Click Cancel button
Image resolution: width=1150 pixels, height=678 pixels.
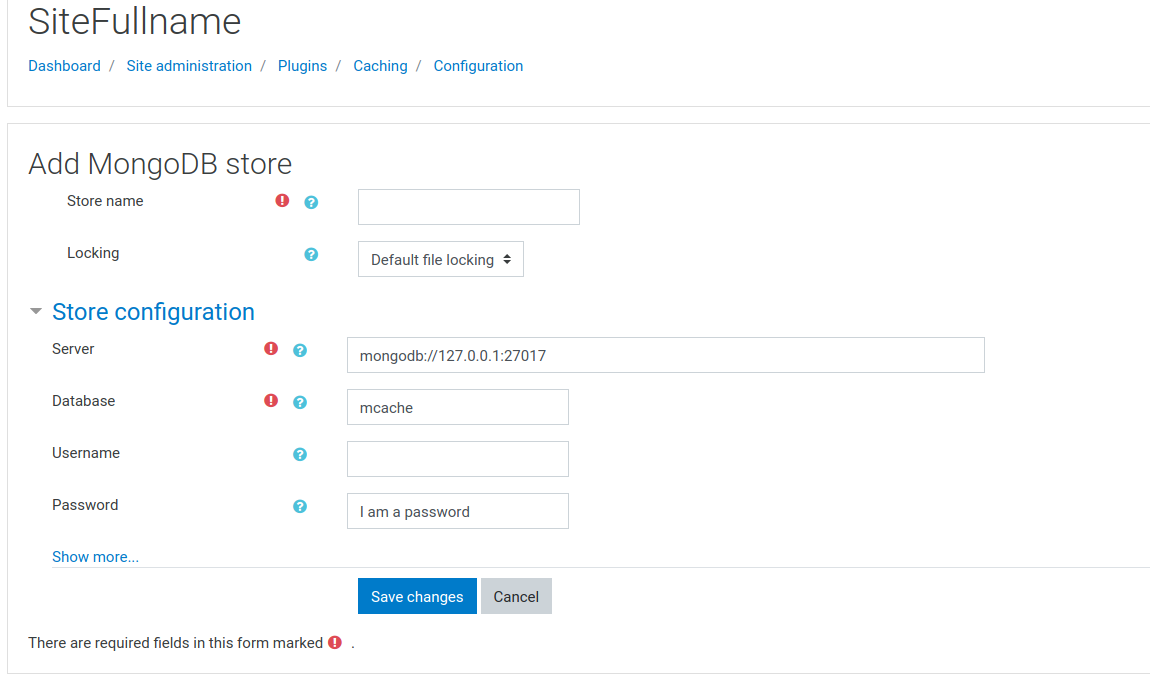[516, 596]
